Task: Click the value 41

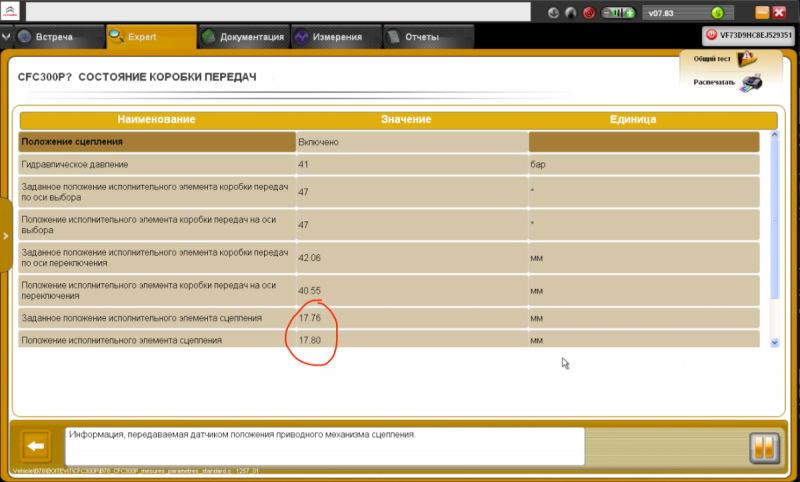Action: coord(303,164)
